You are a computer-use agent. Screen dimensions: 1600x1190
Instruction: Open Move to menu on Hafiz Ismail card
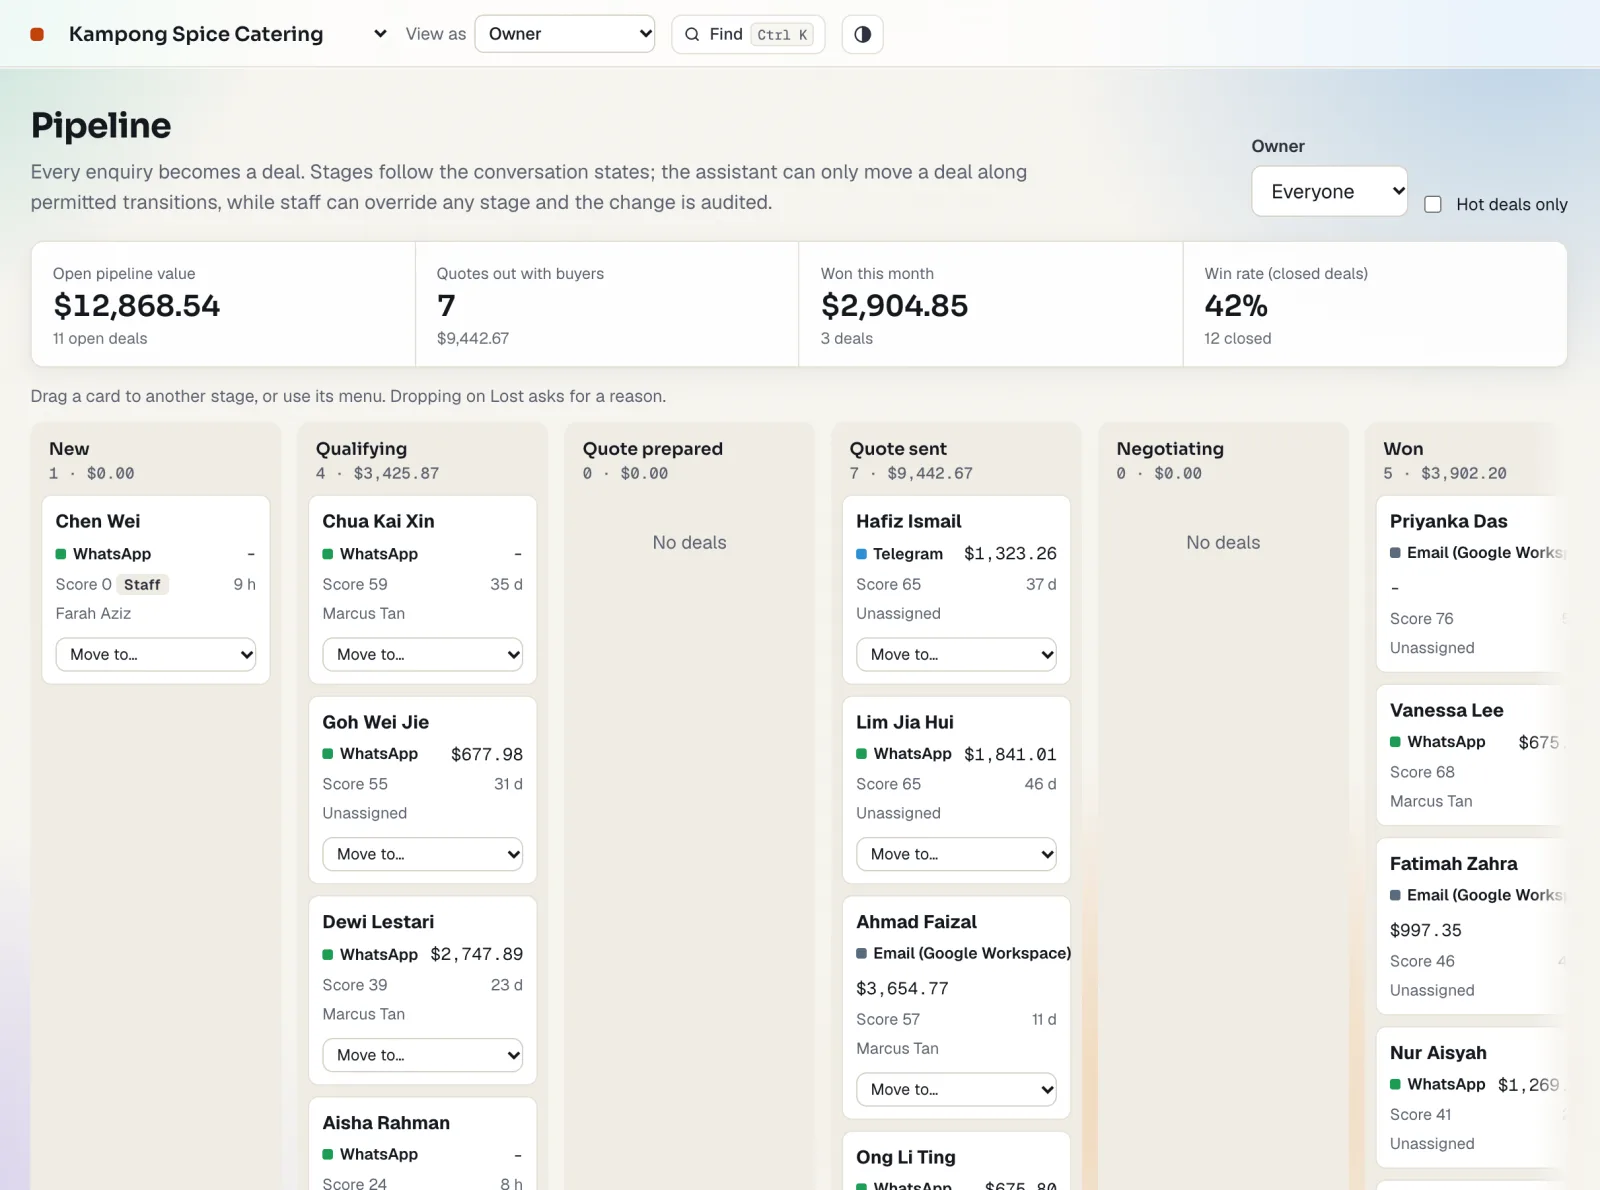coord(956,654)
